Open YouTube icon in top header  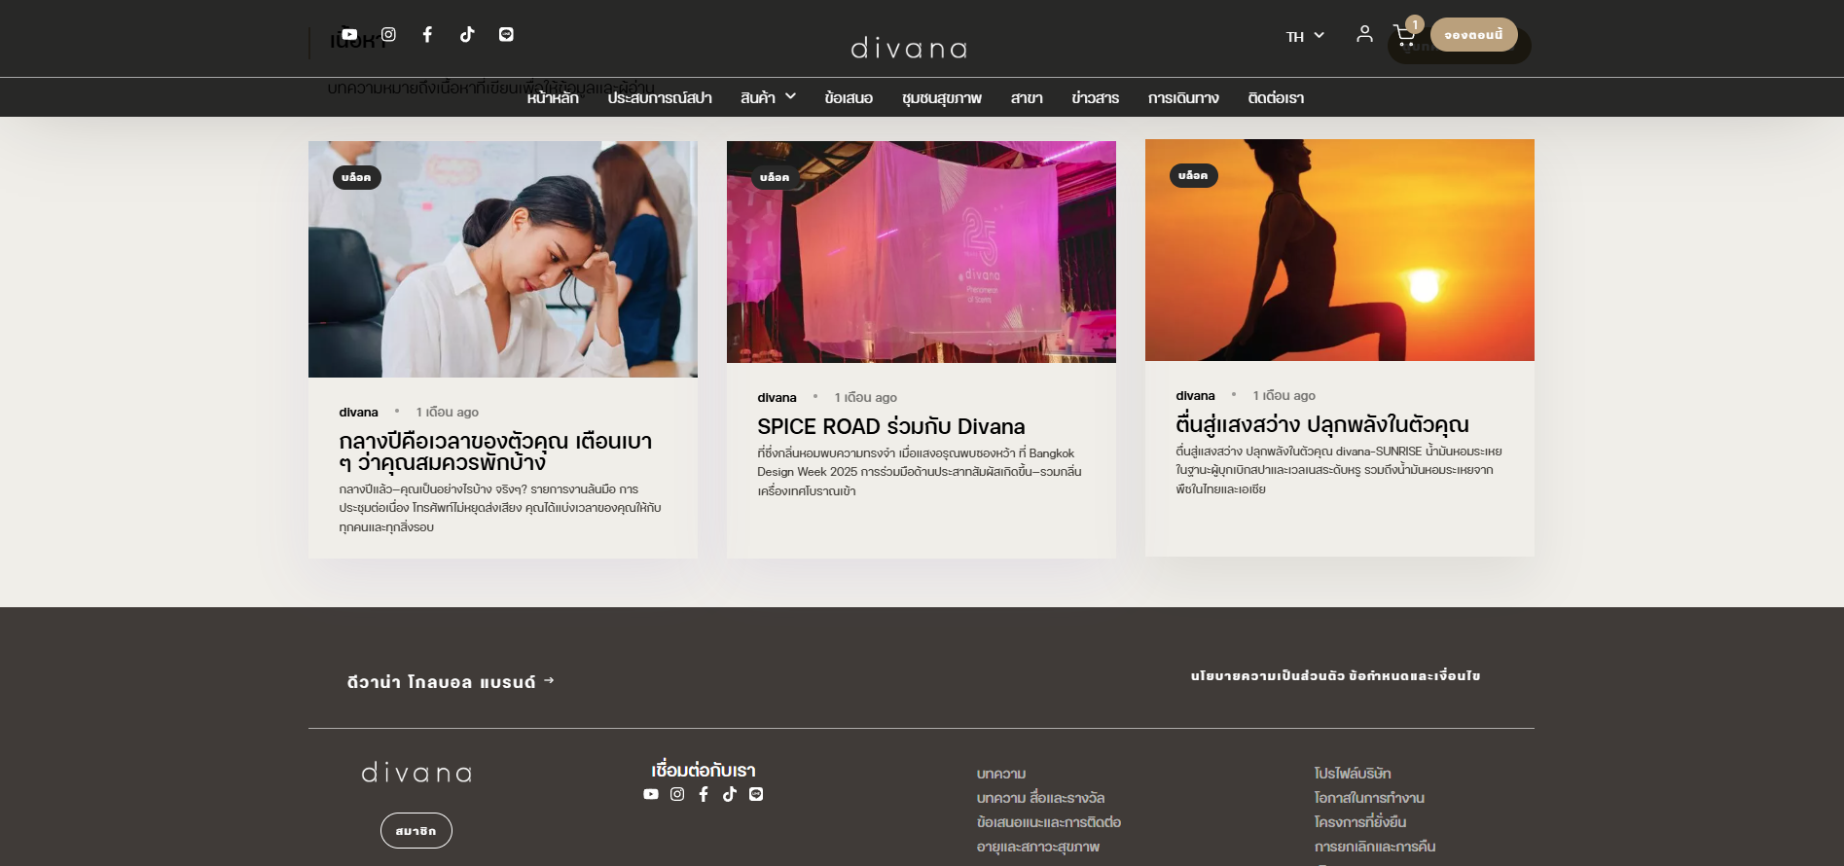pyautogui.click(x=349, y=34)
